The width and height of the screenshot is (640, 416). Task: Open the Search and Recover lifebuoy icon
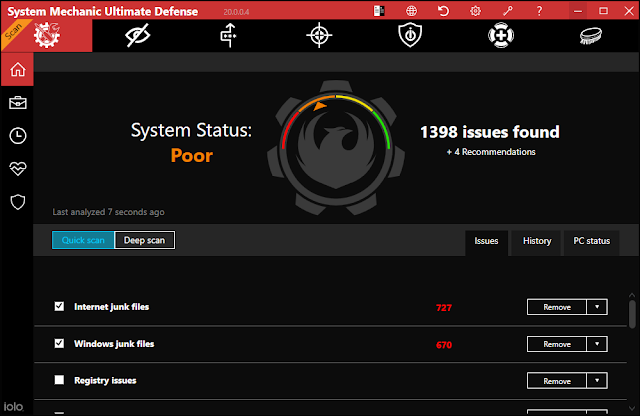click(501, 35)
